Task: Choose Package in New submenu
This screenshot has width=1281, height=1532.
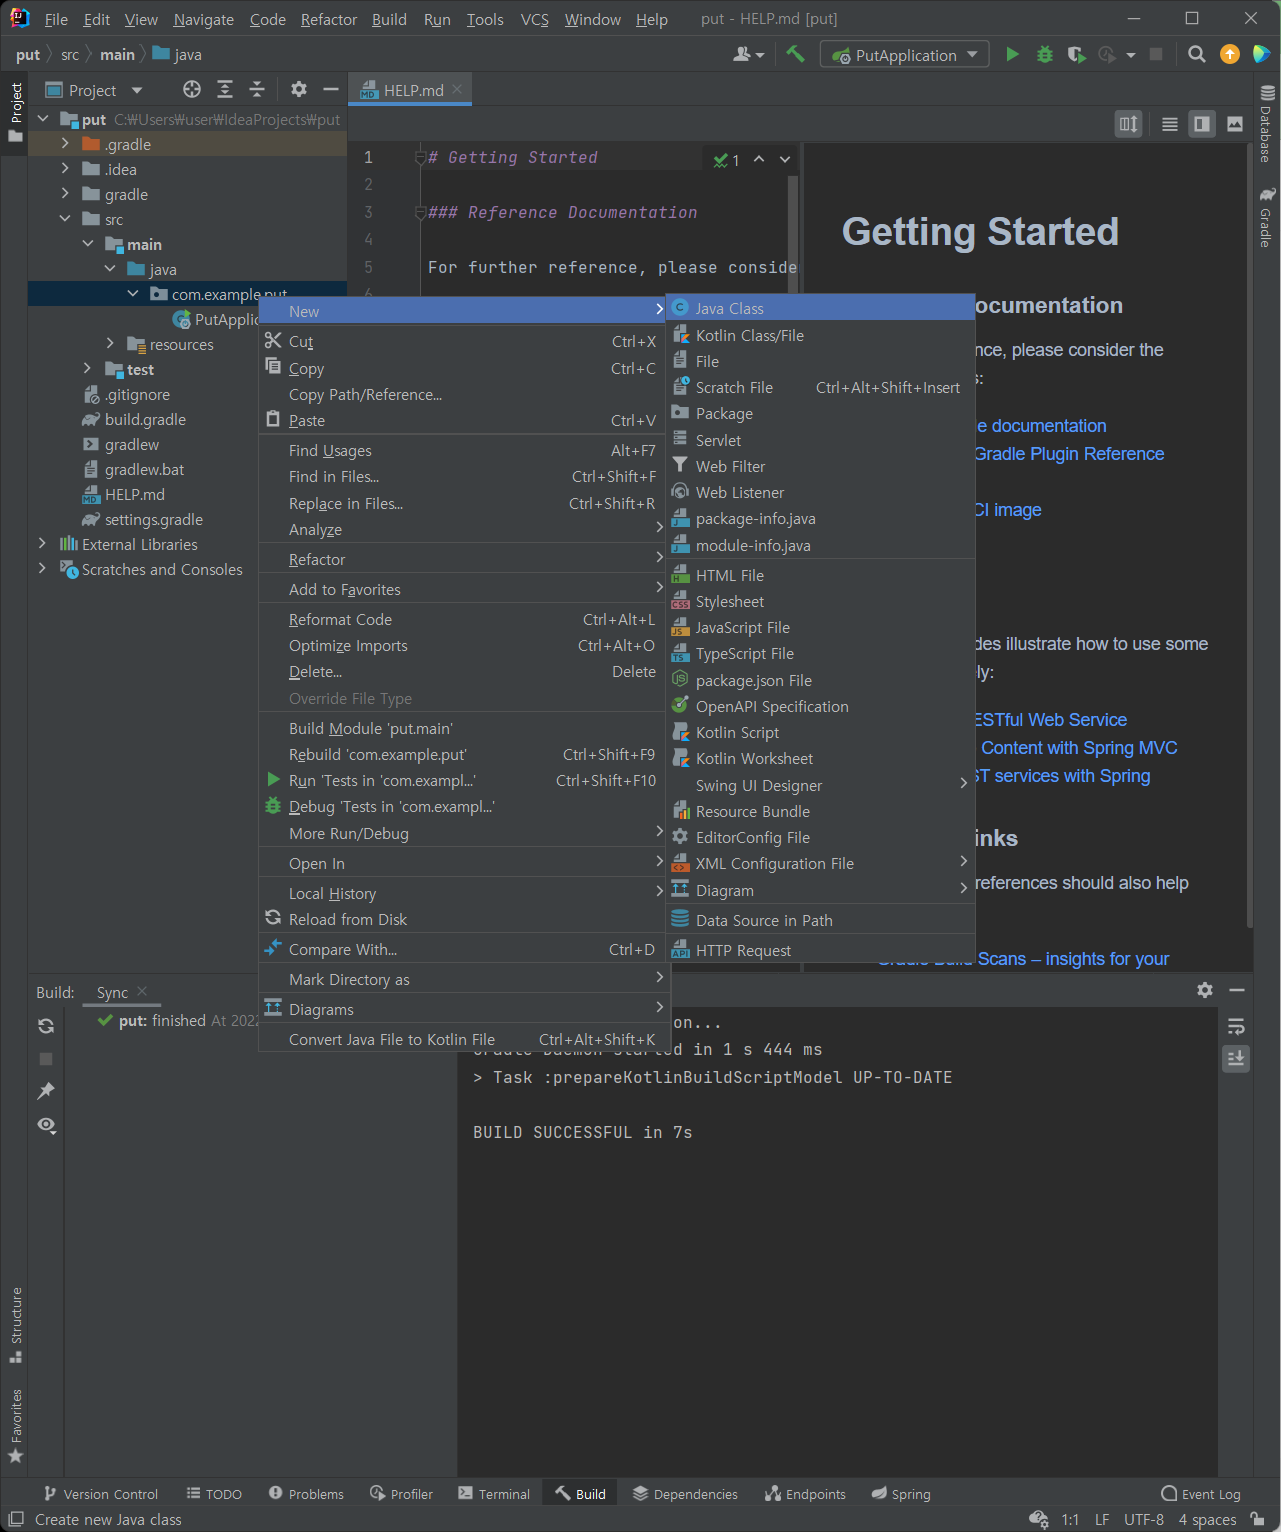Action: point(820,413)
